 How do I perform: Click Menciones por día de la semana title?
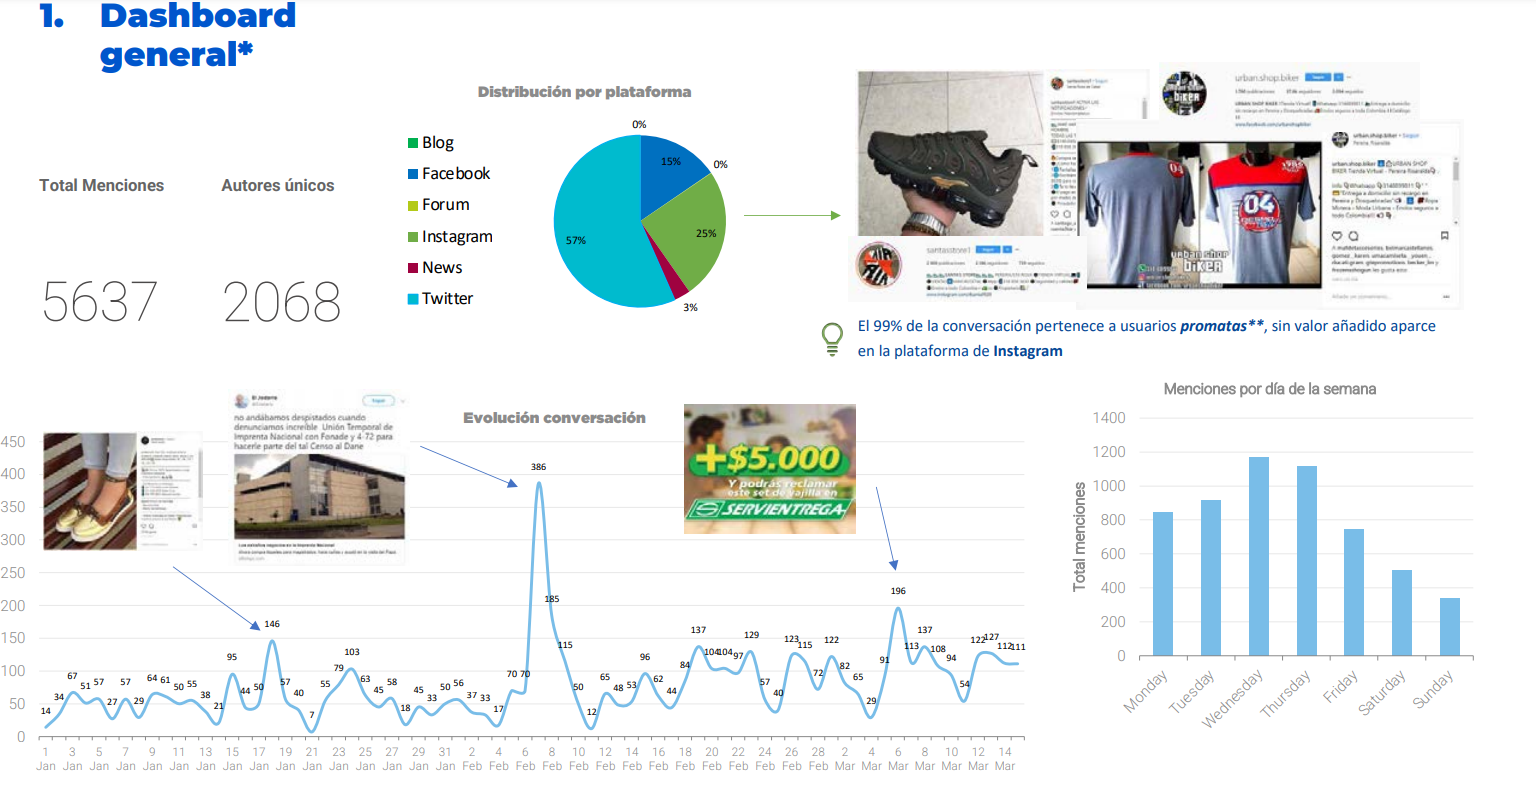click(x=1270, y=389)
